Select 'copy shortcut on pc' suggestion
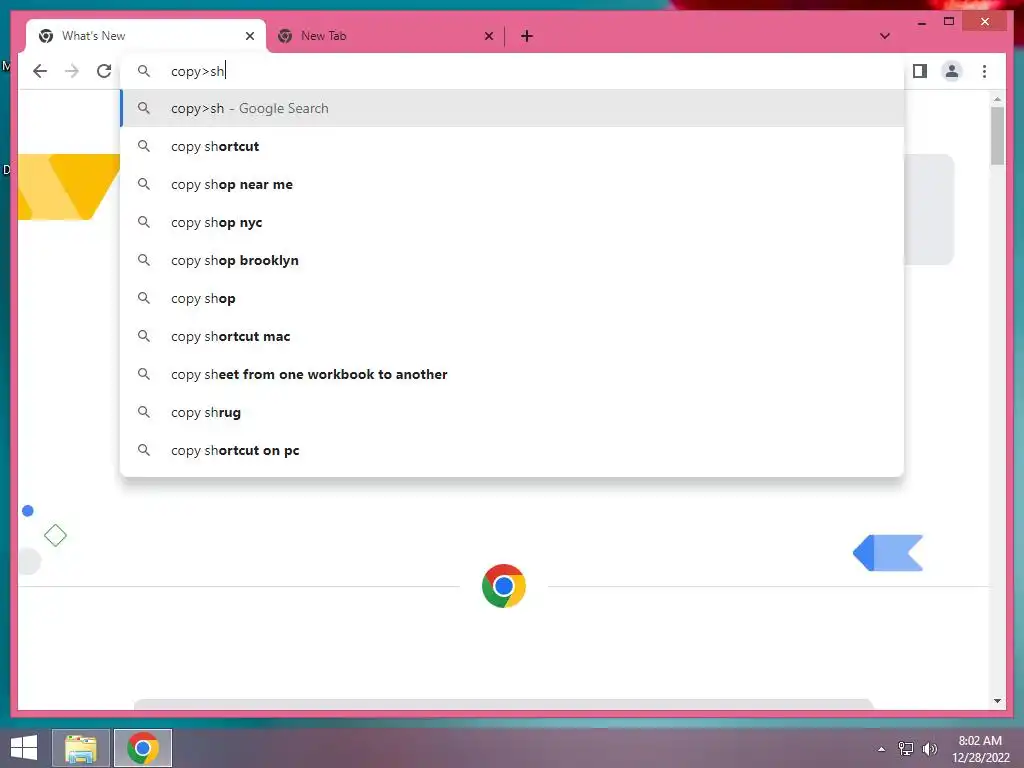 (513, 450)
